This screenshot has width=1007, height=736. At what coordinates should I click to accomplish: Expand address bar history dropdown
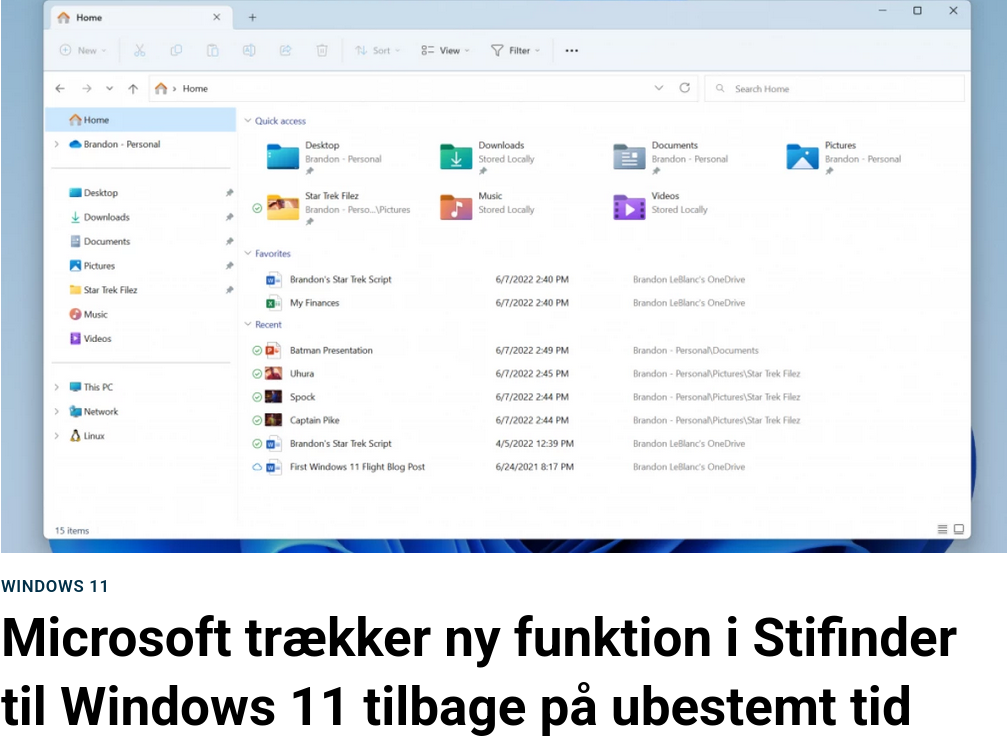click(x=658, y=88)
